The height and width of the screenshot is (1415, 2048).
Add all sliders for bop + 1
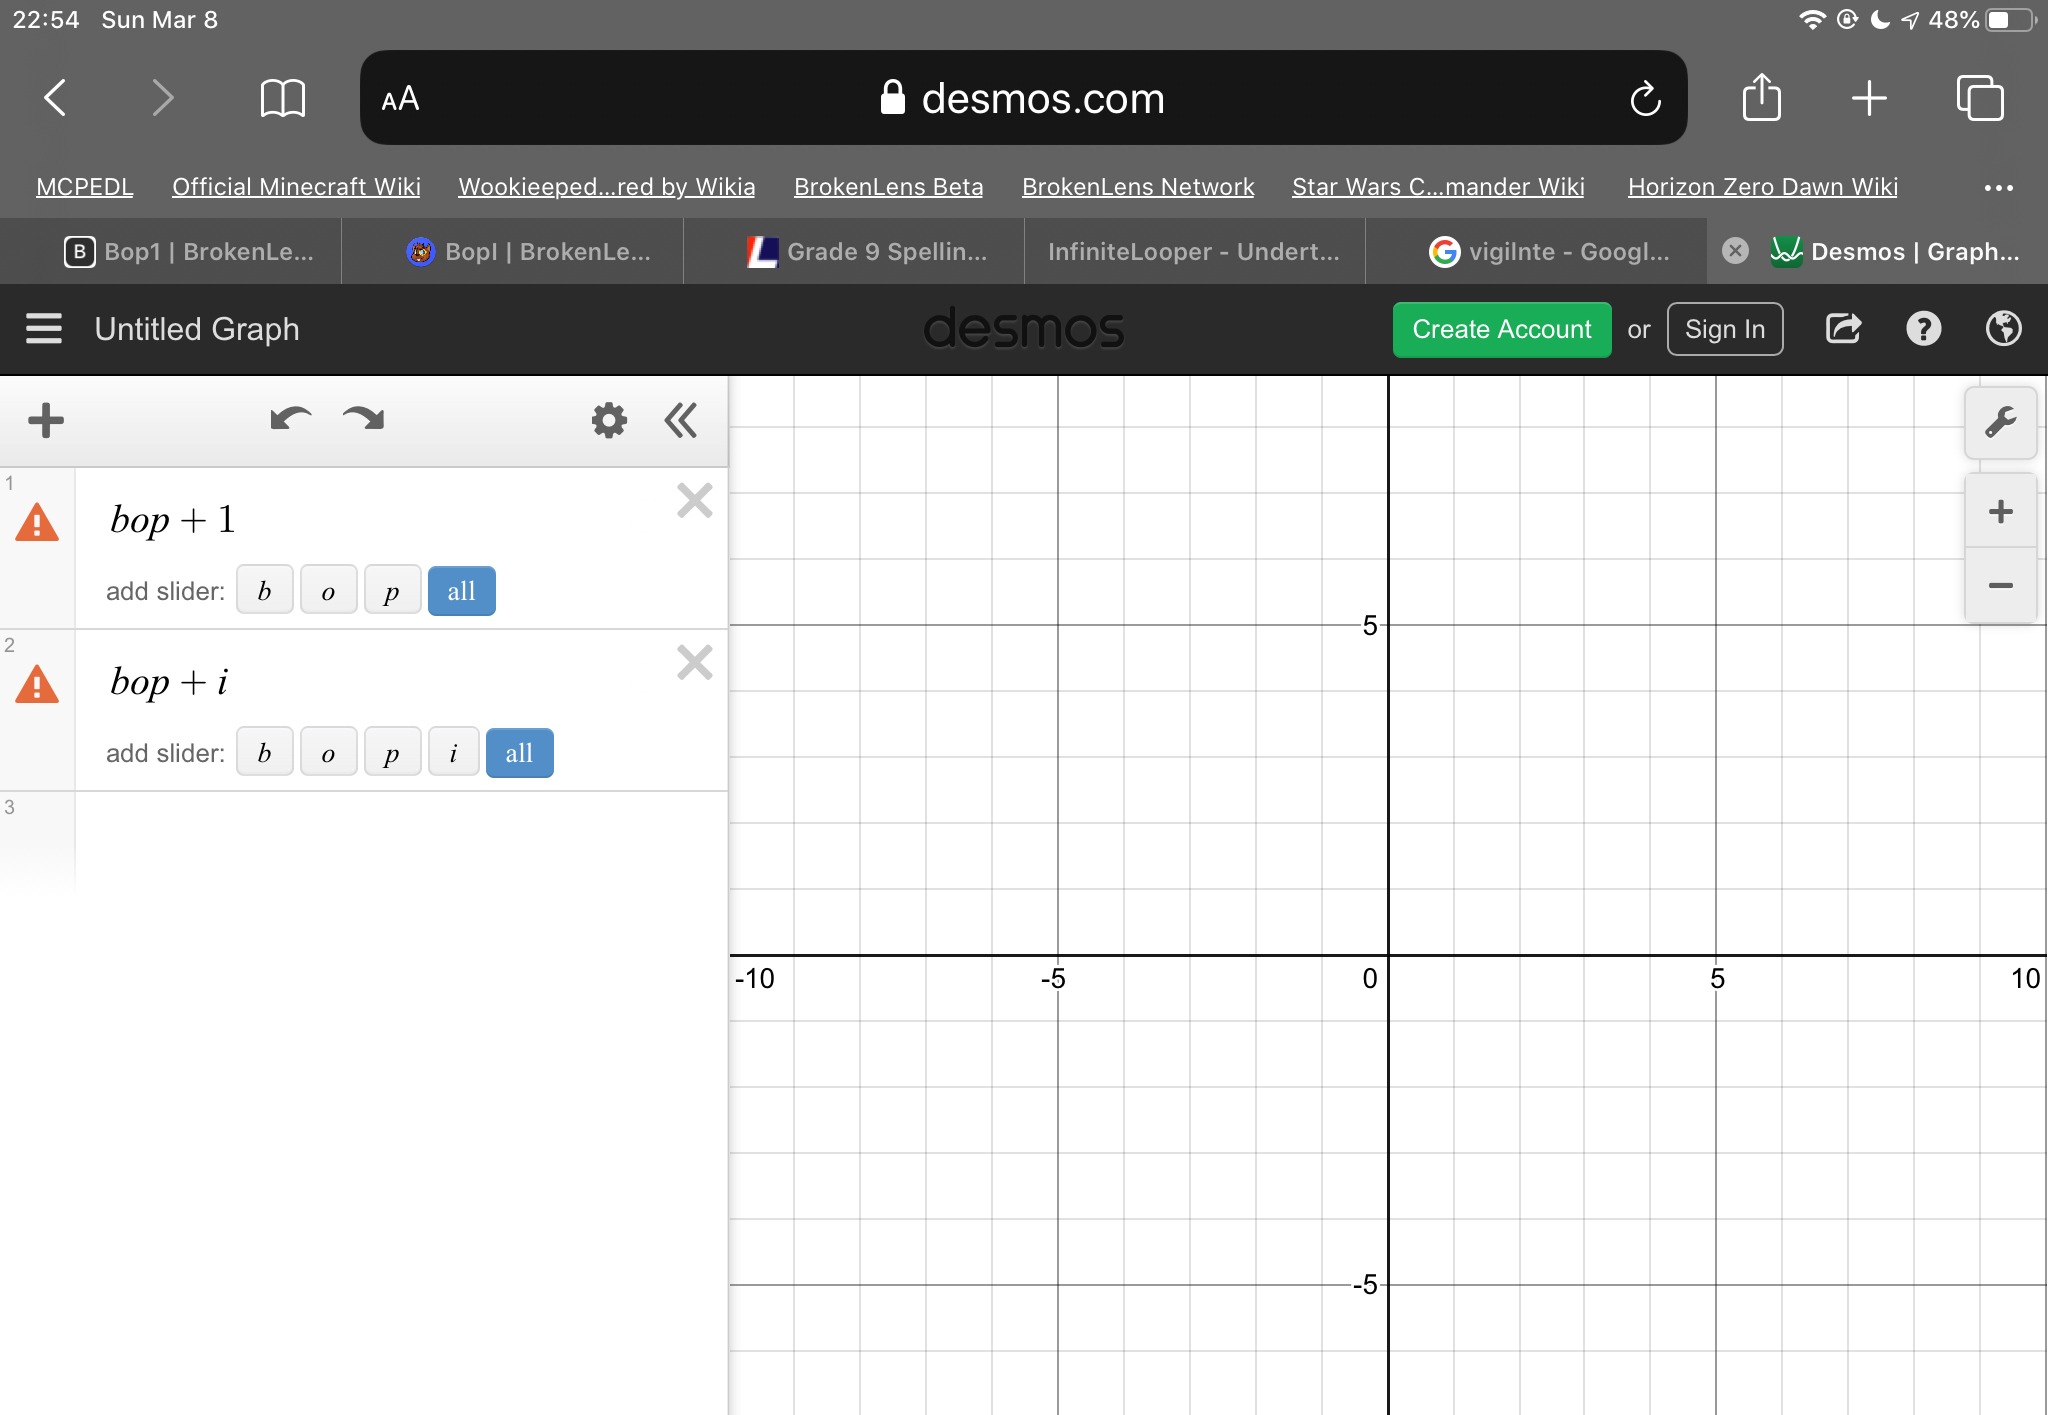point(462,591)
